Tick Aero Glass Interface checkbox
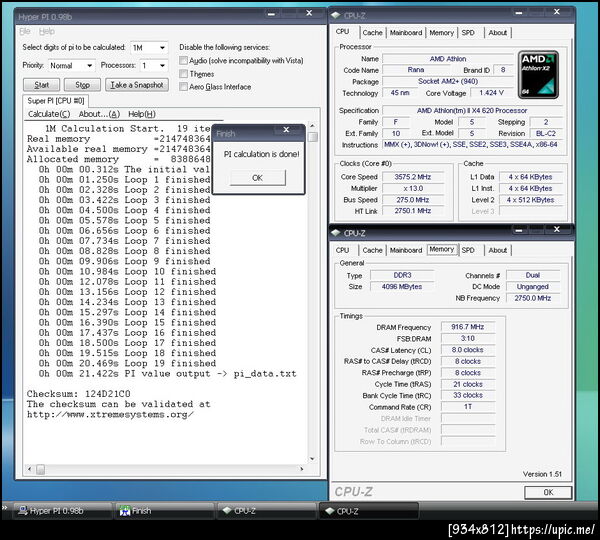Screen dimensions: 600x540 pos(184,86)
